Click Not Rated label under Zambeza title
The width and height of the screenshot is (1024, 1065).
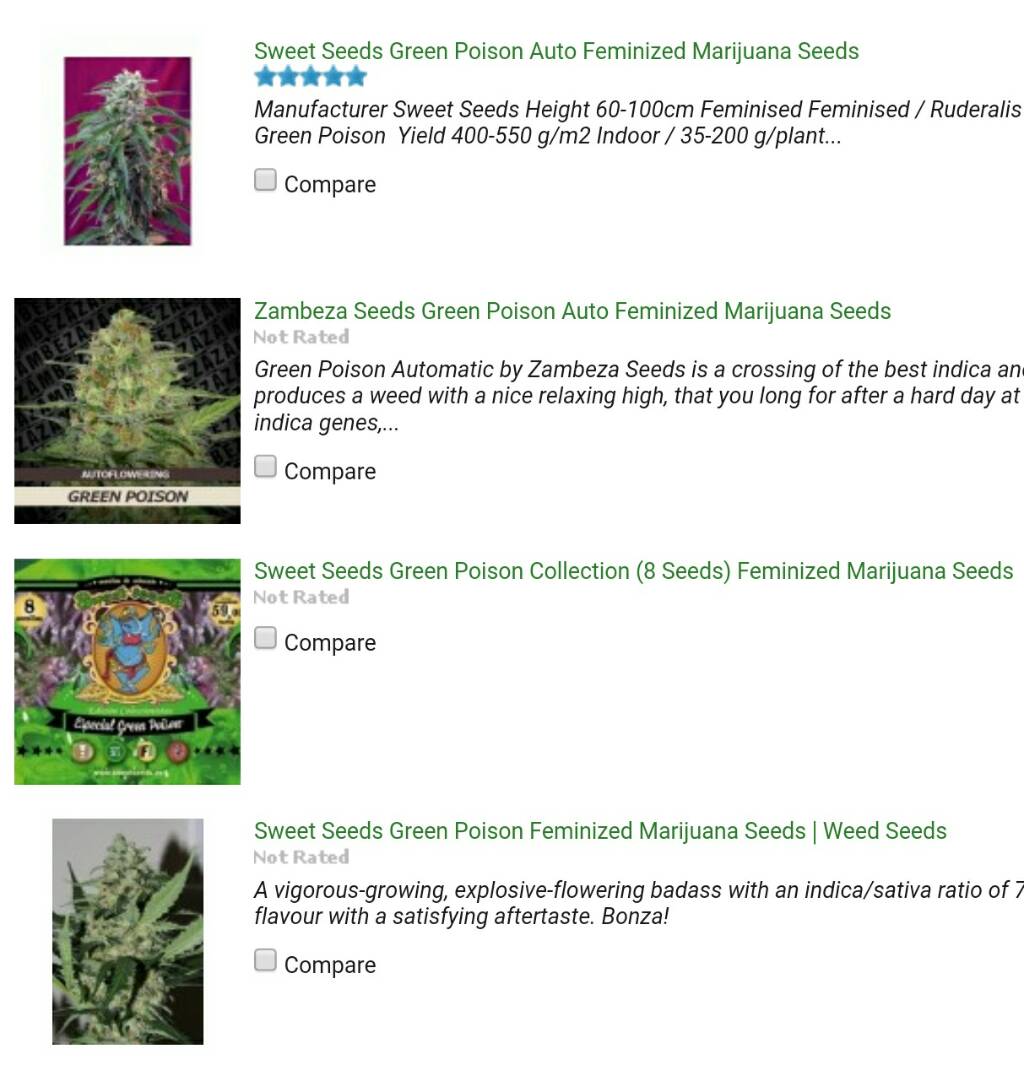pos(301,337)
